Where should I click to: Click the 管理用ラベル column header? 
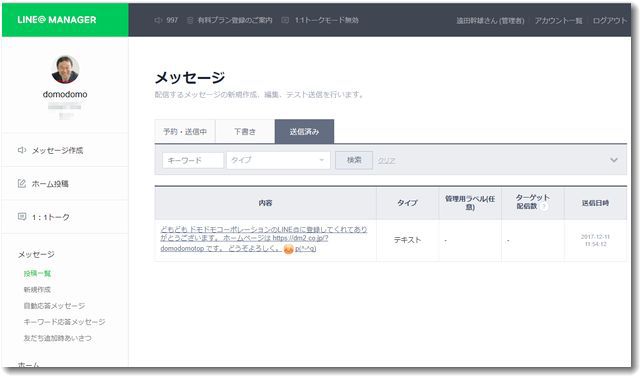coord(470,203)
